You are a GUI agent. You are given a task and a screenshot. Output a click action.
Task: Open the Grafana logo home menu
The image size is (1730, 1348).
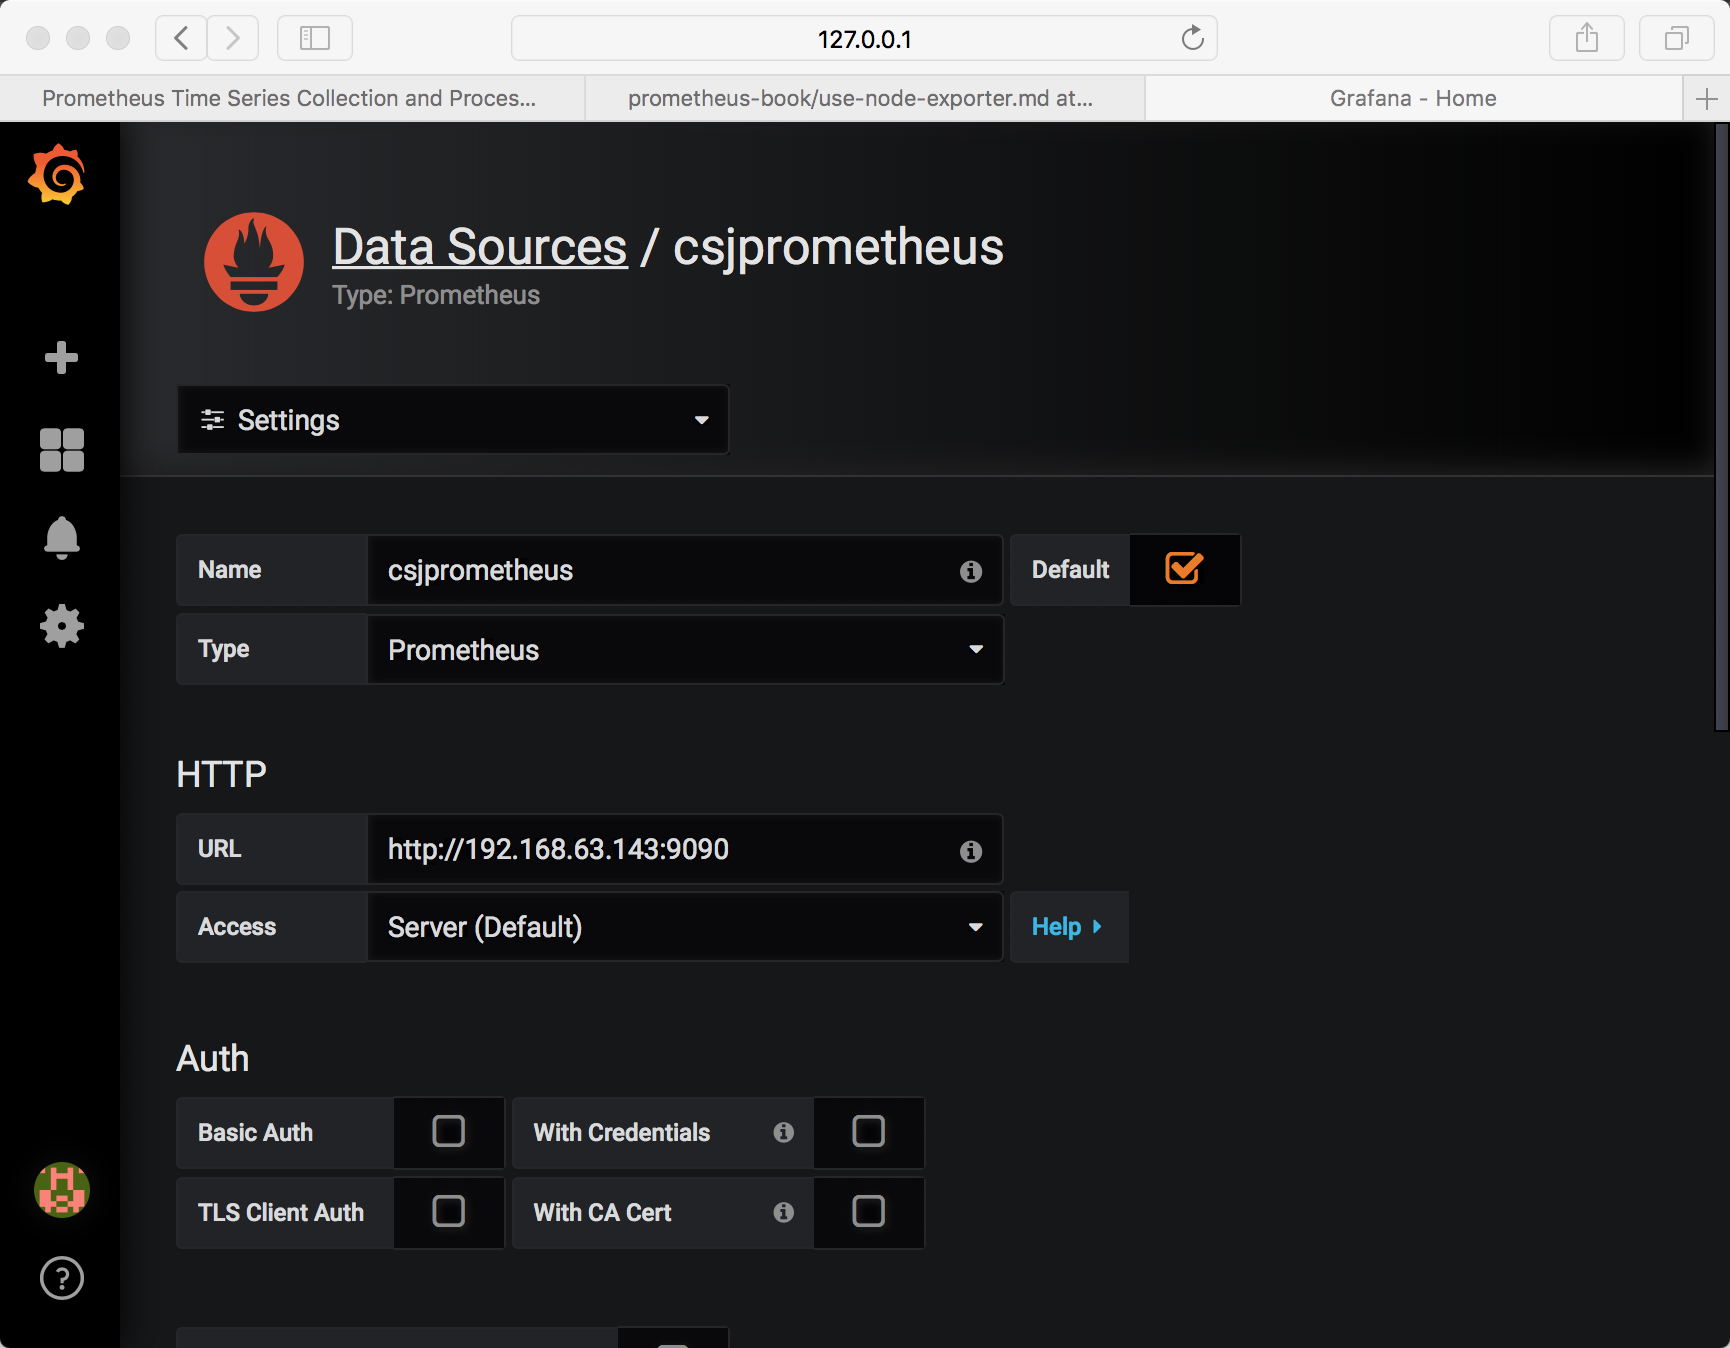coord(57,175)
